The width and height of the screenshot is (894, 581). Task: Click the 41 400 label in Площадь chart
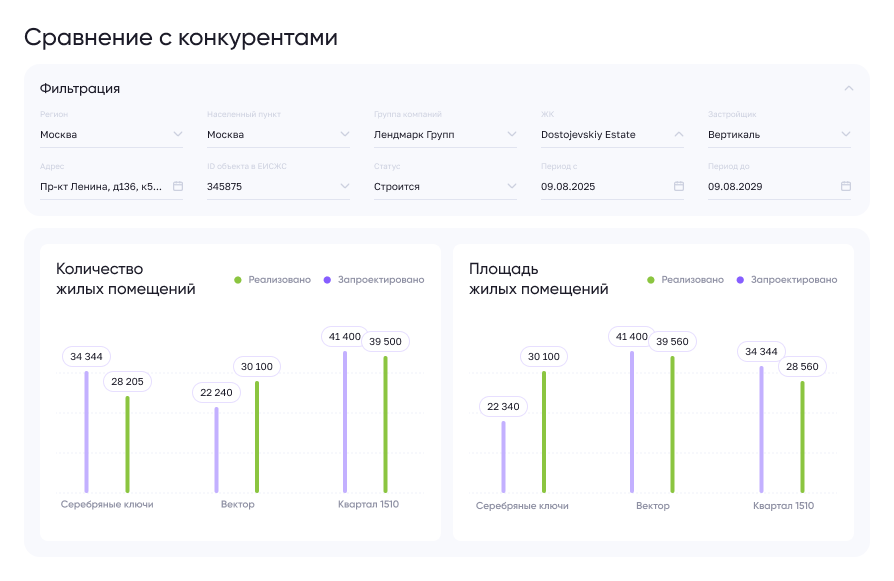(632, 336)
